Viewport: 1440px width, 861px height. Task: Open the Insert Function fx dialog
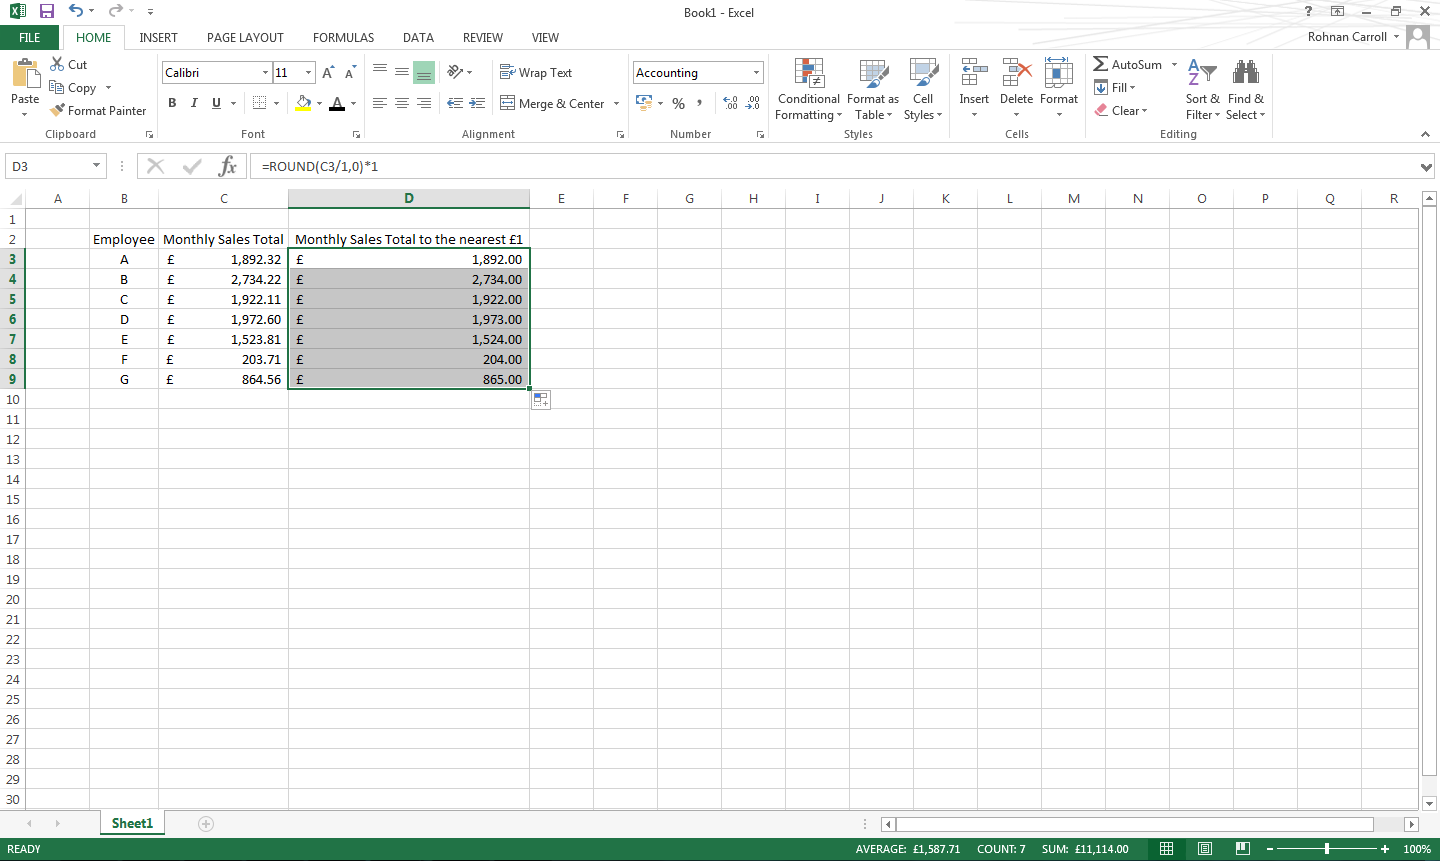click(x=228, y=166)
